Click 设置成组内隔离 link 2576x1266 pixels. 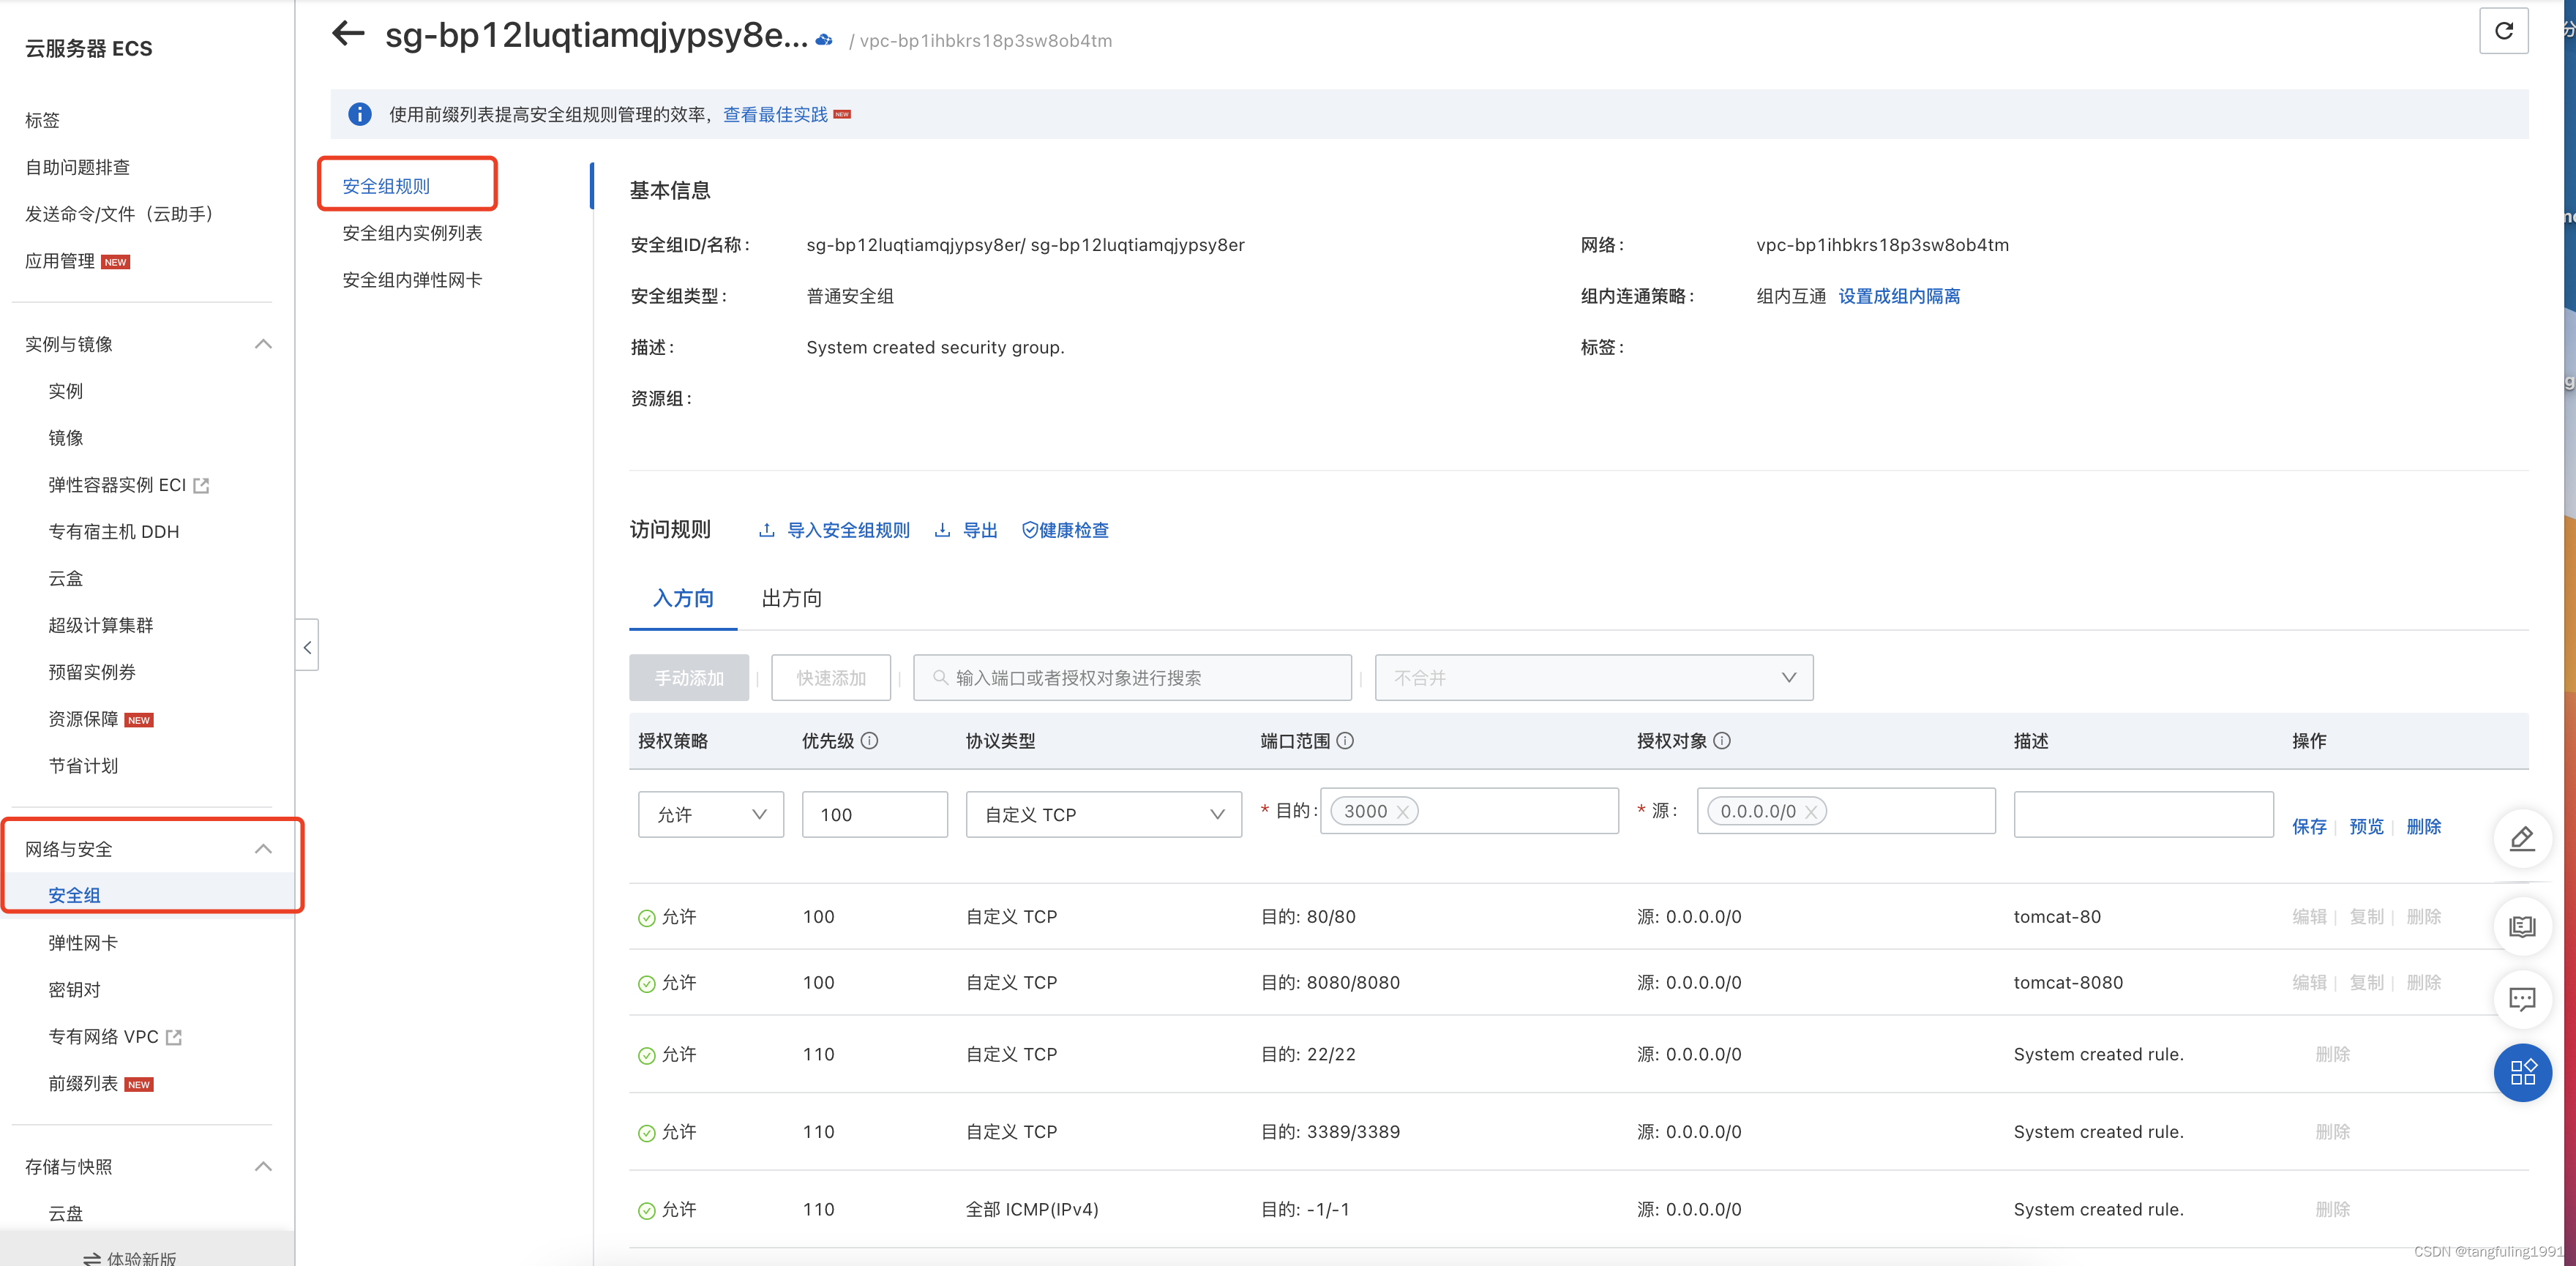(x=1899, y=296)
